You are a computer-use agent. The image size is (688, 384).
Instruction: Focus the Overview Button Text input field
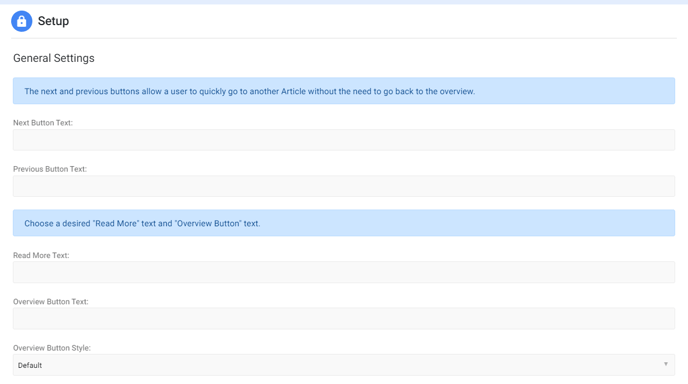pos(344,319)
